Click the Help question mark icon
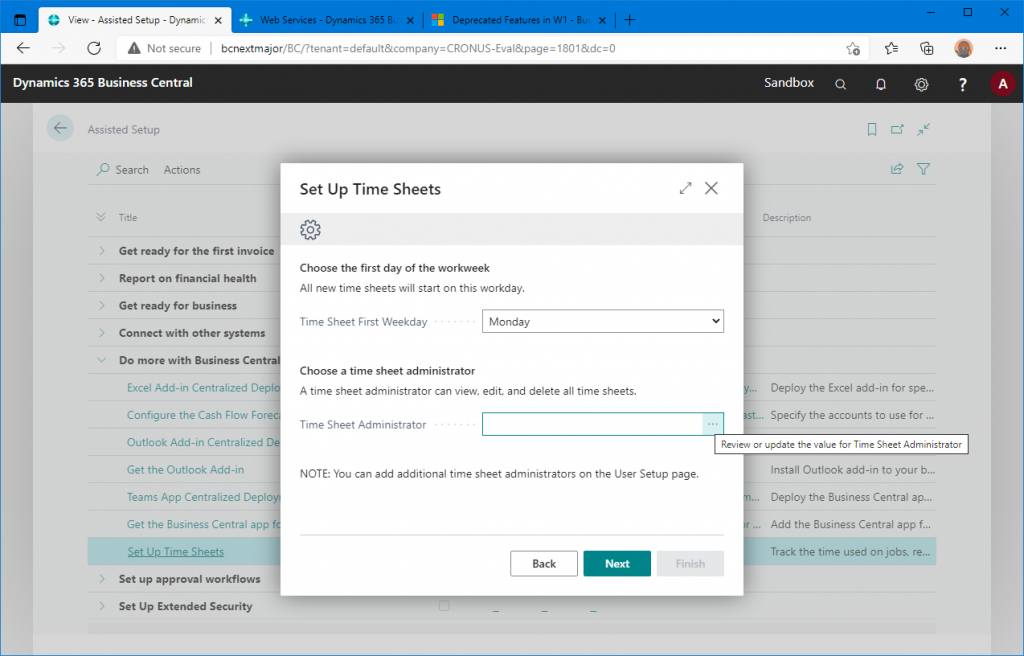The width and height of the screenshot is (1024, 656). pyautogui.click(x=962, y=84)
